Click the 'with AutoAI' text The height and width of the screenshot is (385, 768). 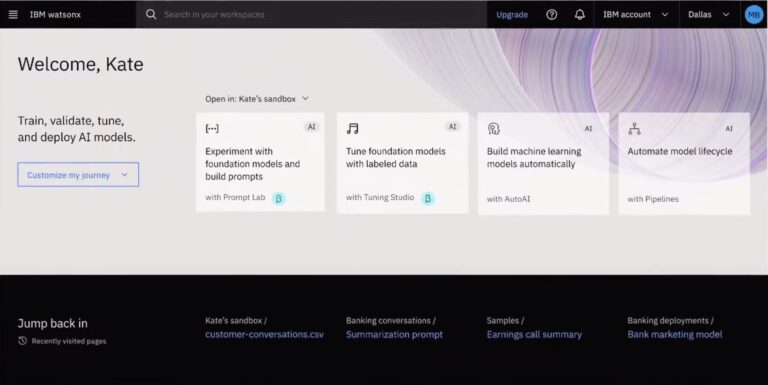508,199
